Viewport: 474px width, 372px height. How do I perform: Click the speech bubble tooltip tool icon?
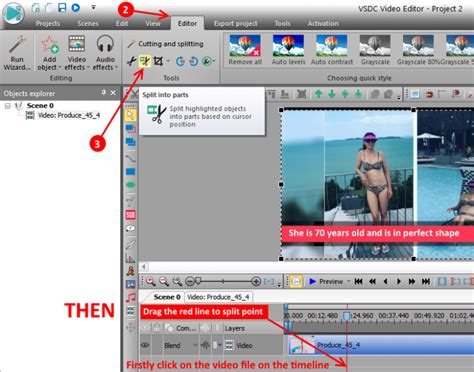130,228
